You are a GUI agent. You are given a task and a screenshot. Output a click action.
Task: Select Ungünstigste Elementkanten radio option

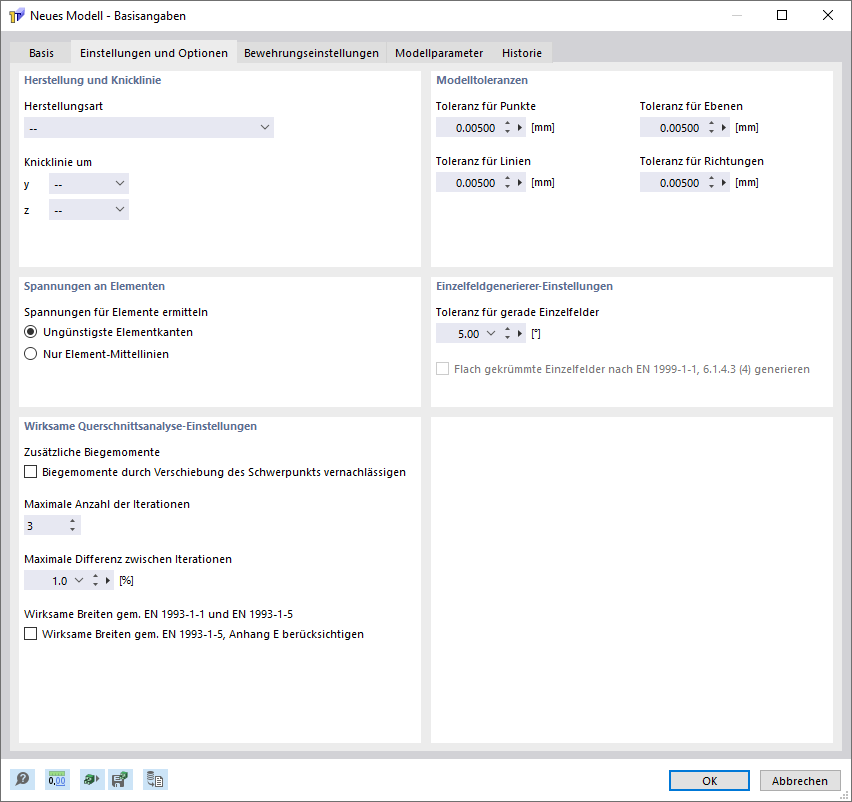coord(30,332)
